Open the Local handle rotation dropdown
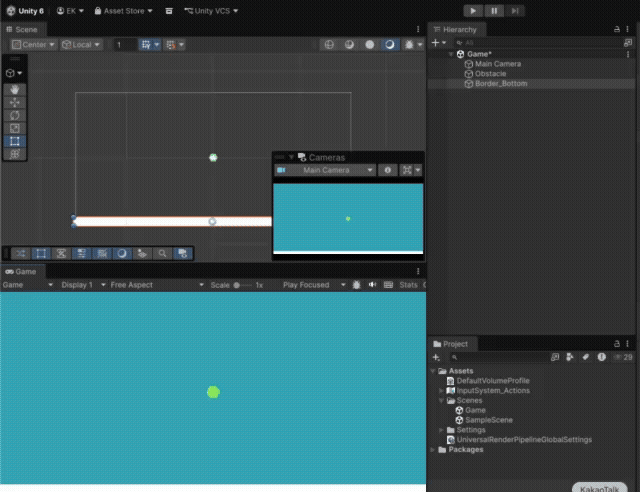The height and width of the screenshot is (492, 640). 81,45
